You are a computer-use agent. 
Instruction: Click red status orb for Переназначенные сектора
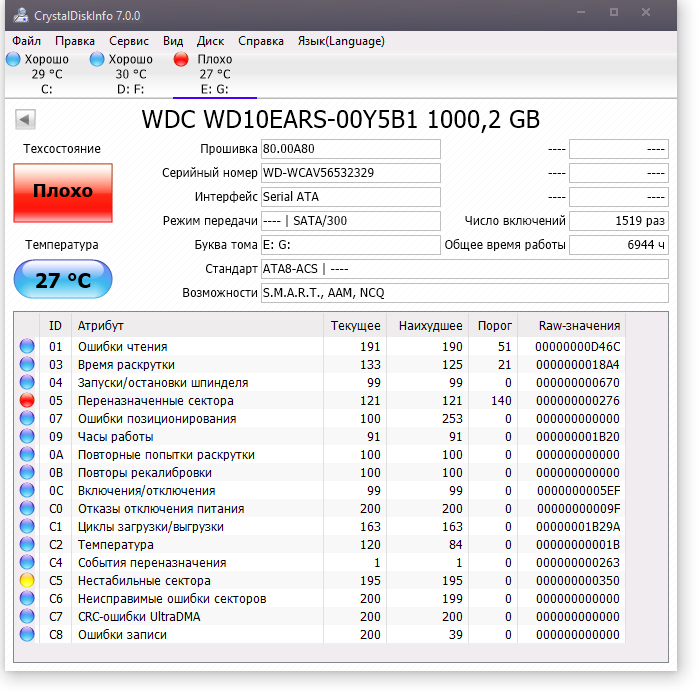pyautogui.click(x=27, y=401)
